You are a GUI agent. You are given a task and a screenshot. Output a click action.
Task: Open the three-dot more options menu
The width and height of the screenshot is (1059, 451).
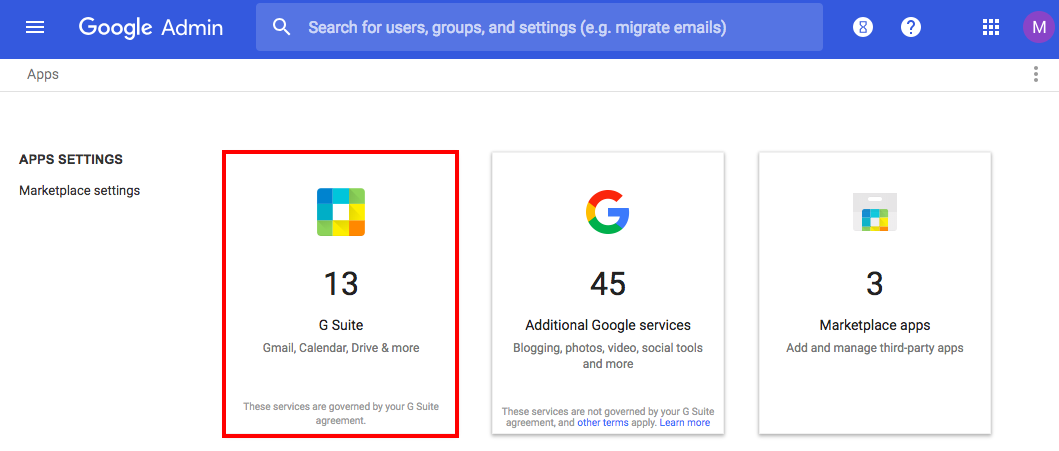point(1035,74)
